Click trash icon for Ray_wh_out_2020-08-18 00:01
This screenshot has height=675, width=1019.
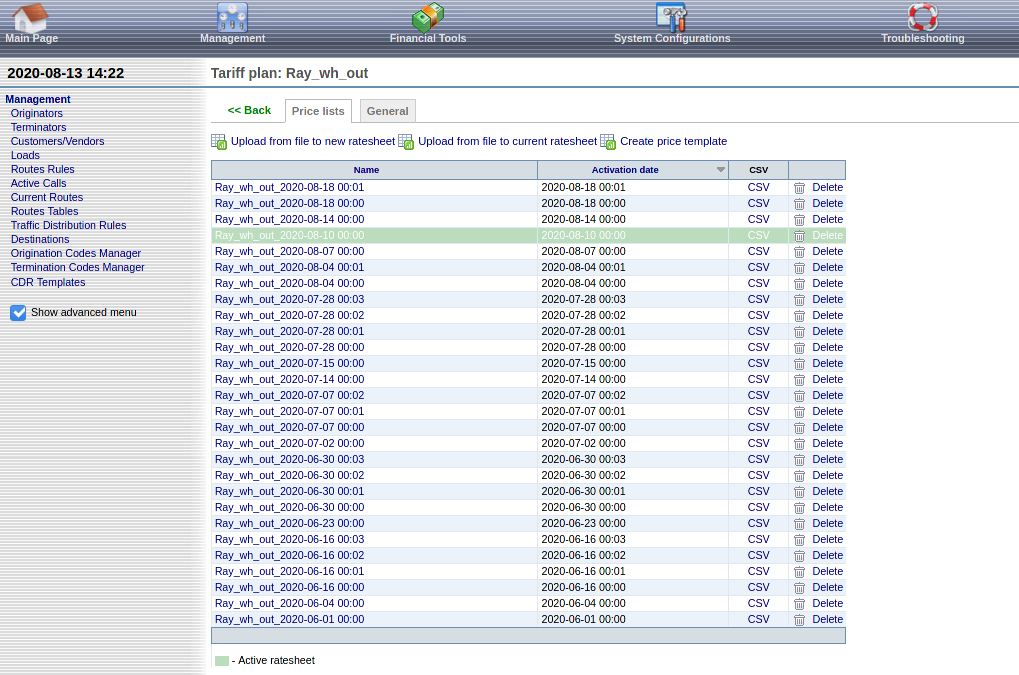point(799,187)
